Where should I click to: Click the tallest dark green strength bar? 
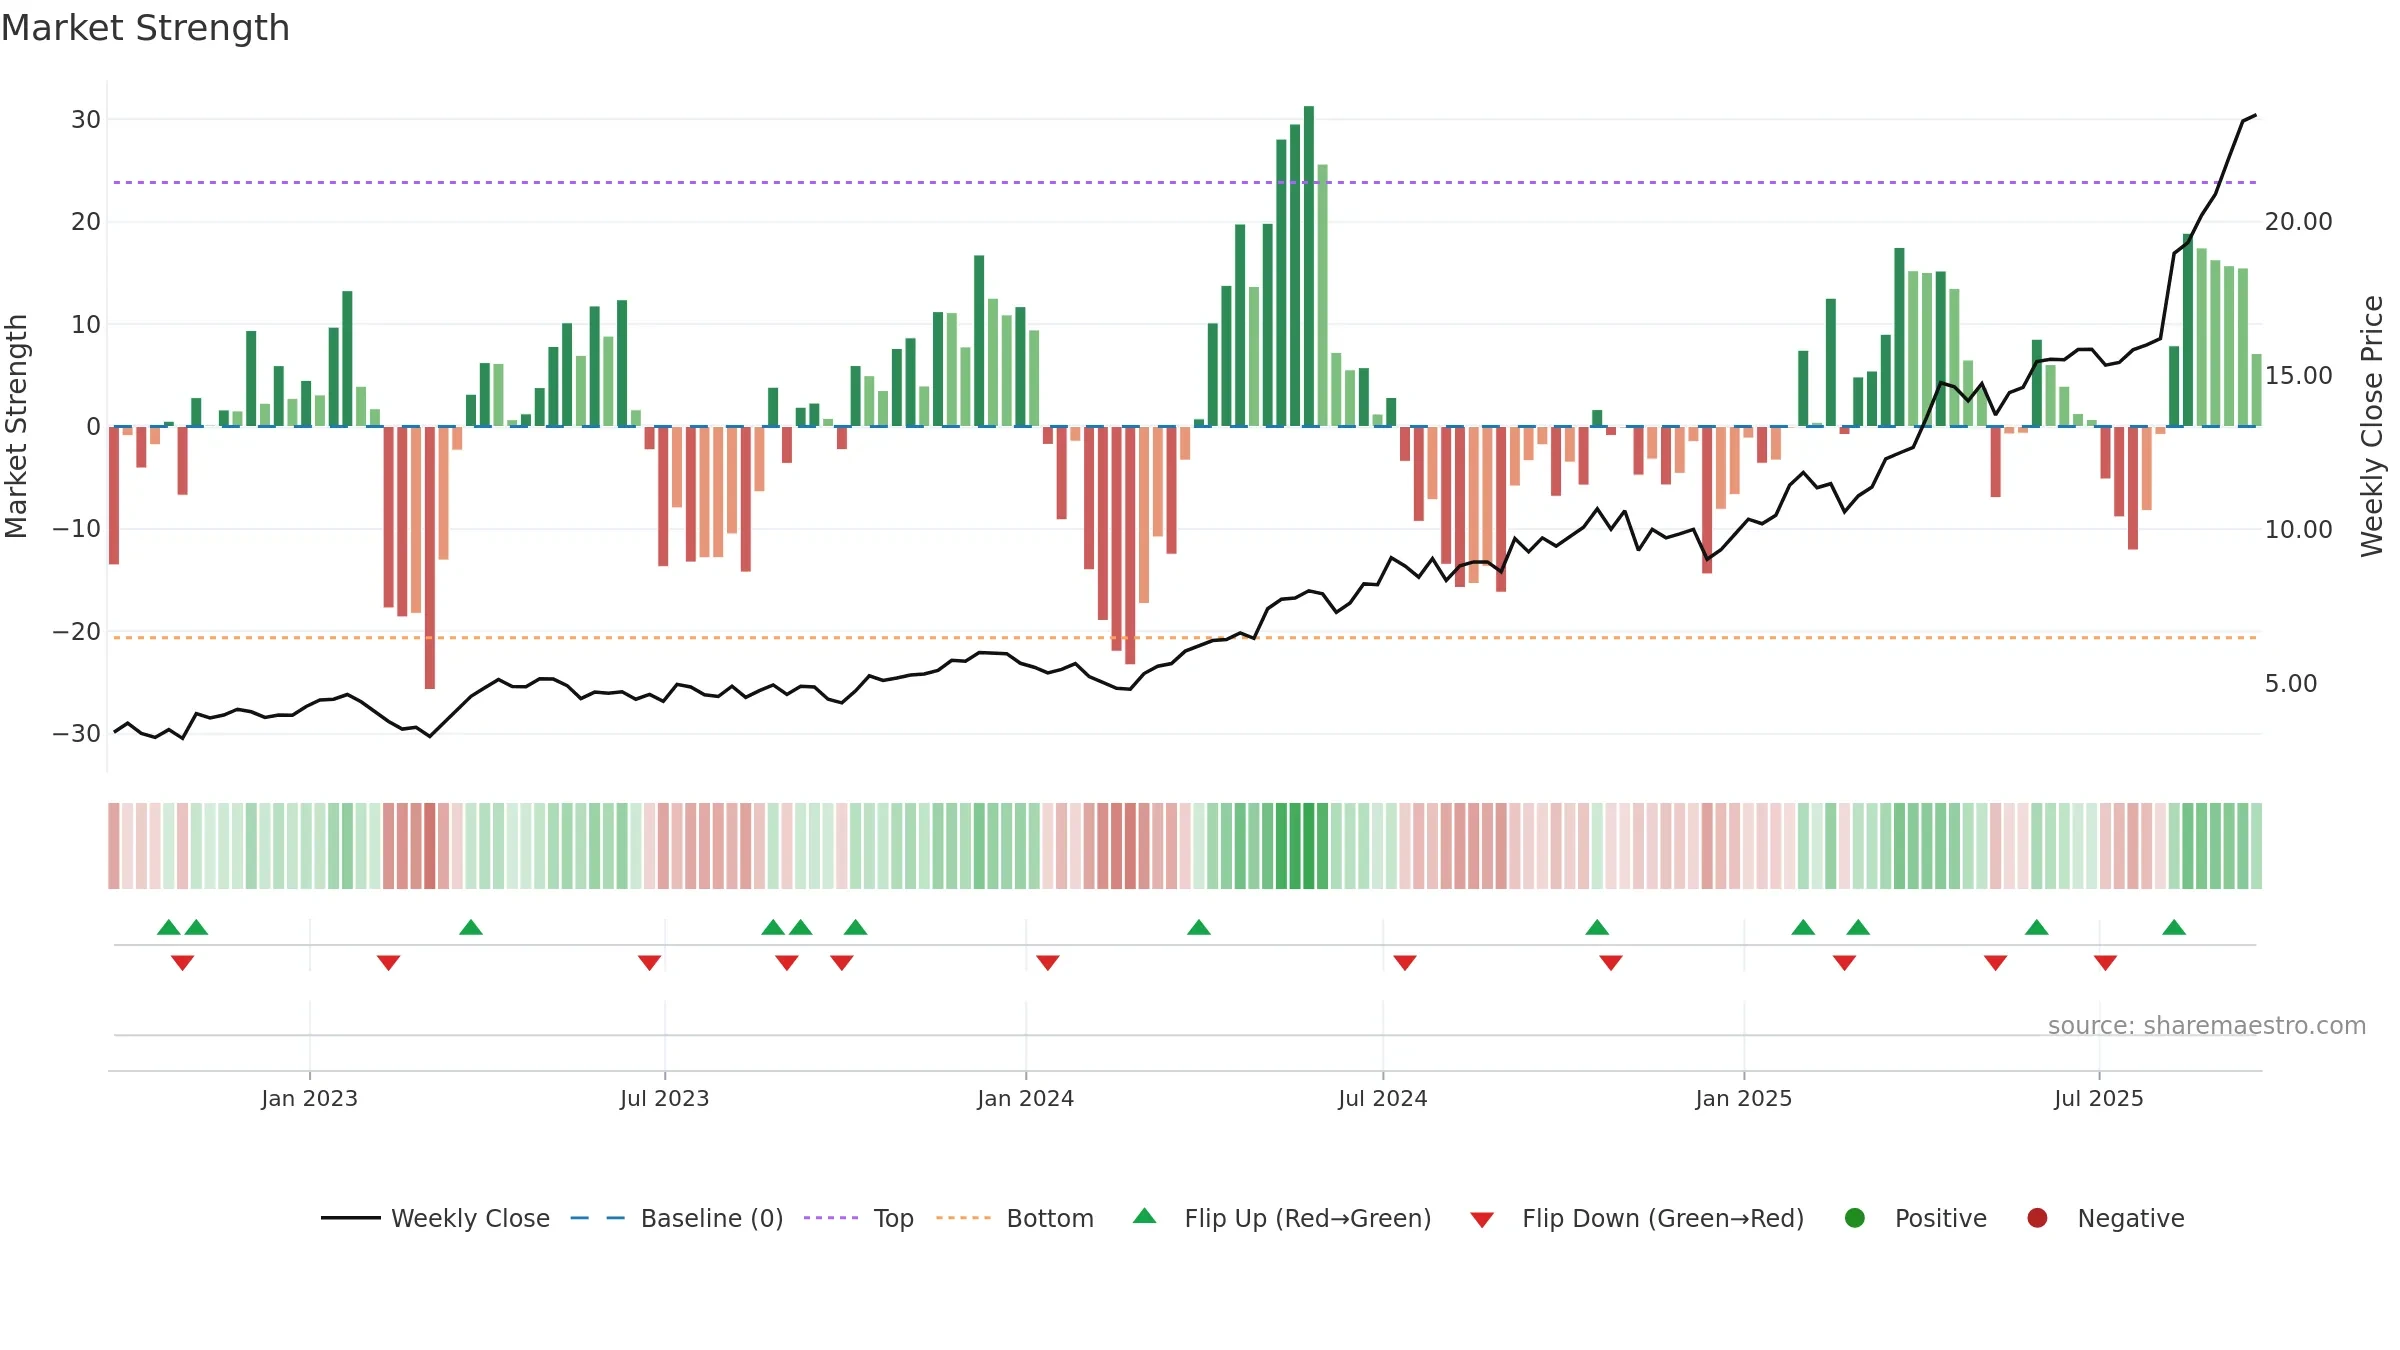coord(1309,266)
